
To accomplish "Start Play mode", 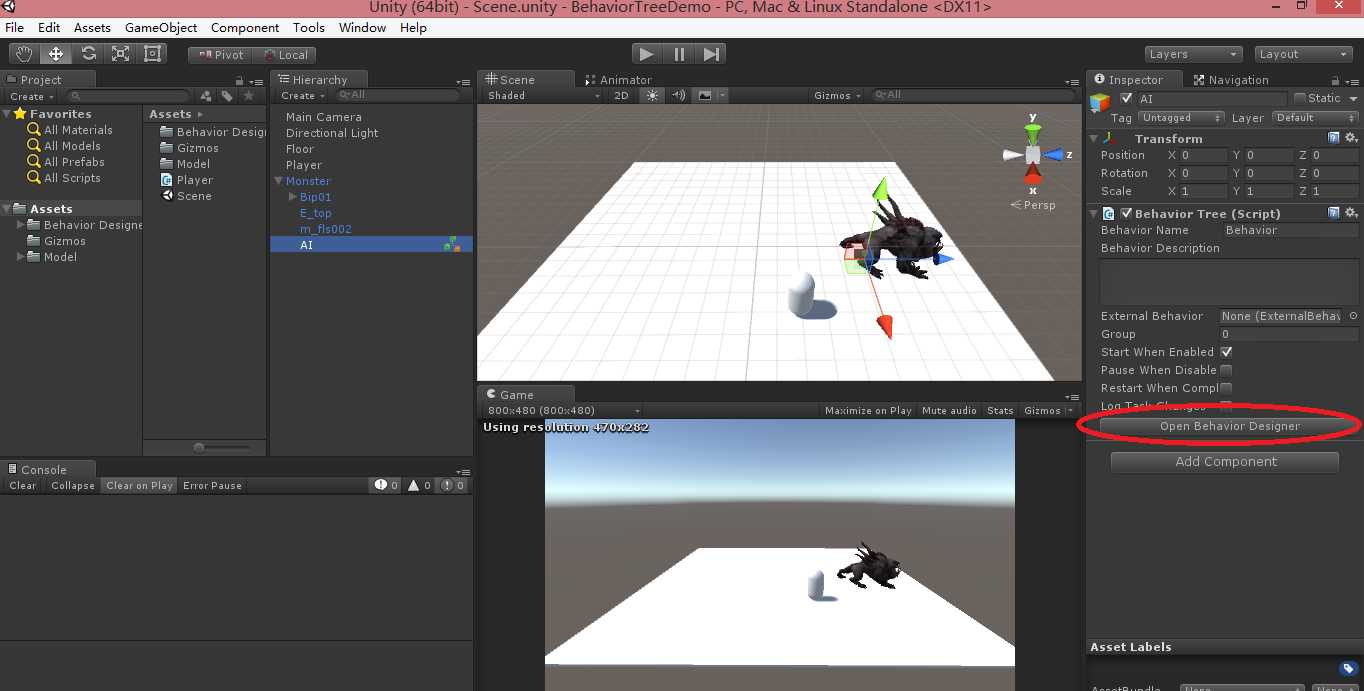I will pyautogui.click(x=646, y=54).
